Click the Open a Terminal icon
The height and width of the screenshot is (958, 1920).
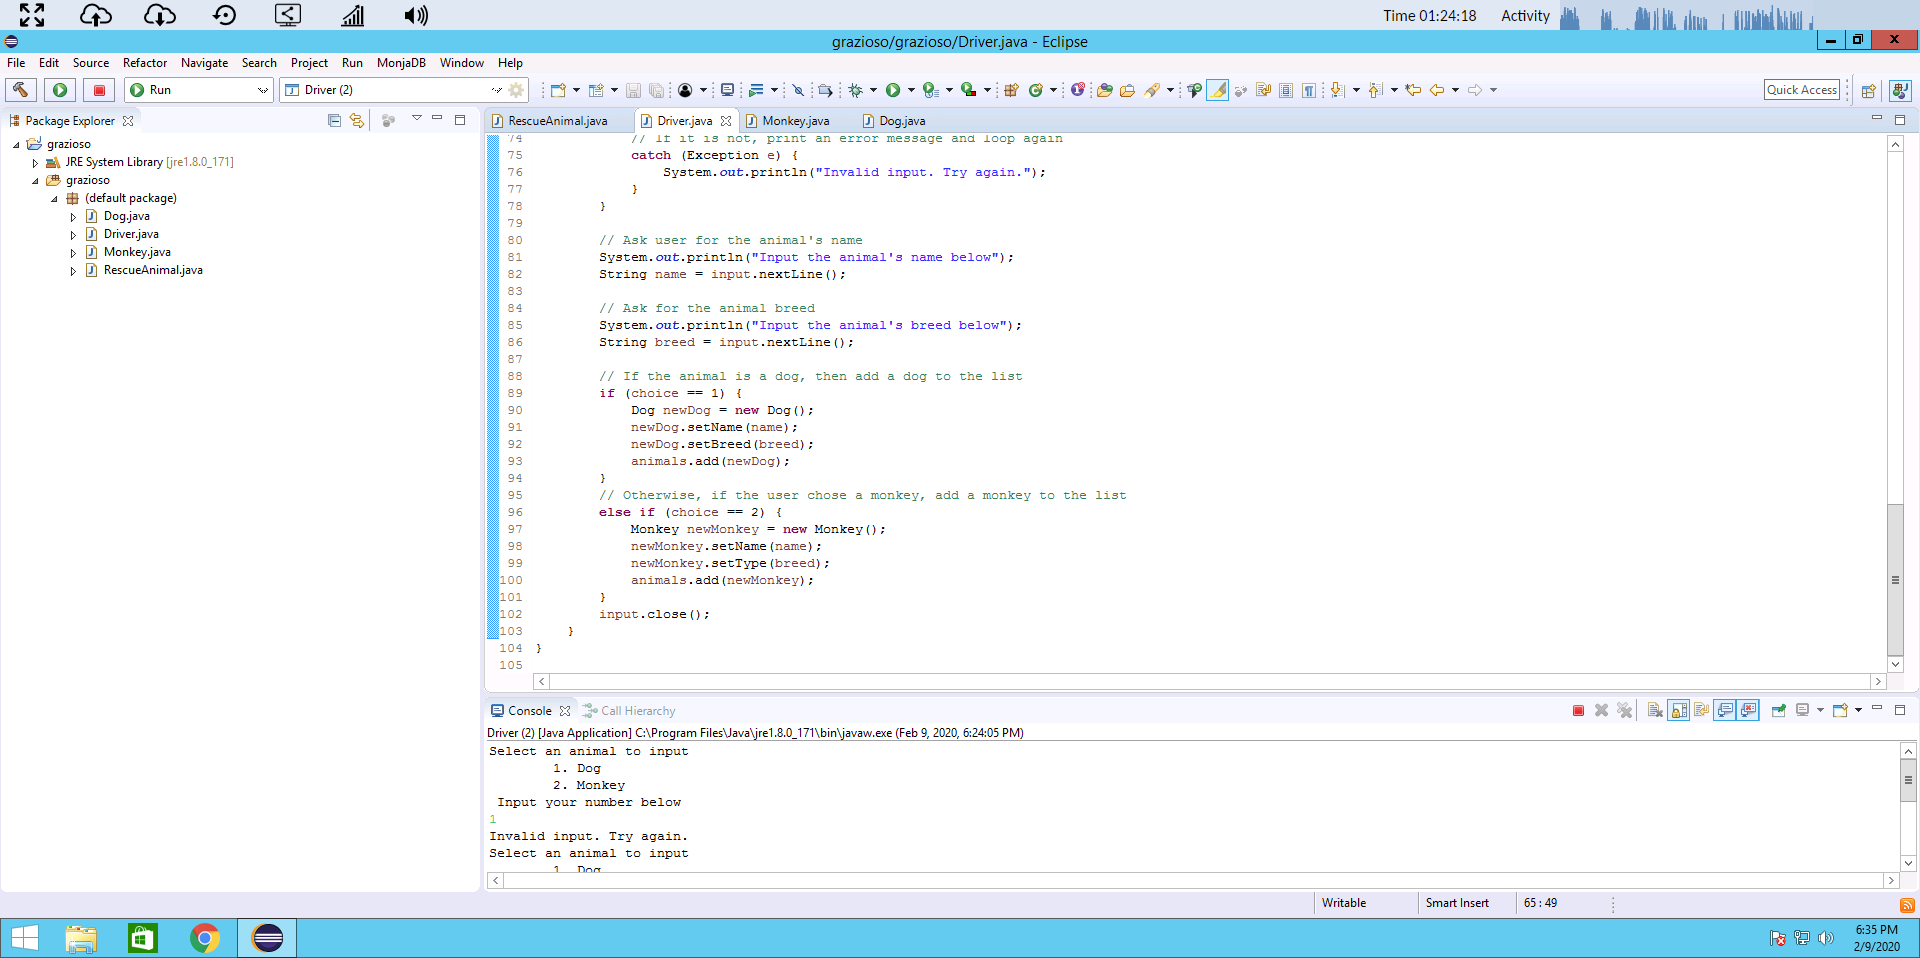tap(727, 90)
